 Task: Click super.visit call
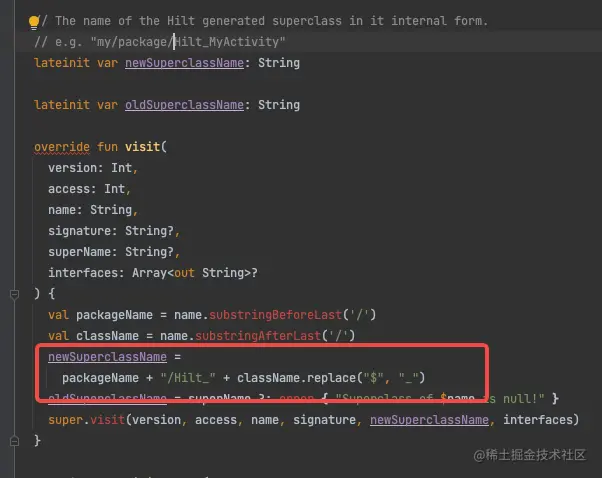(x=87, y=420)
